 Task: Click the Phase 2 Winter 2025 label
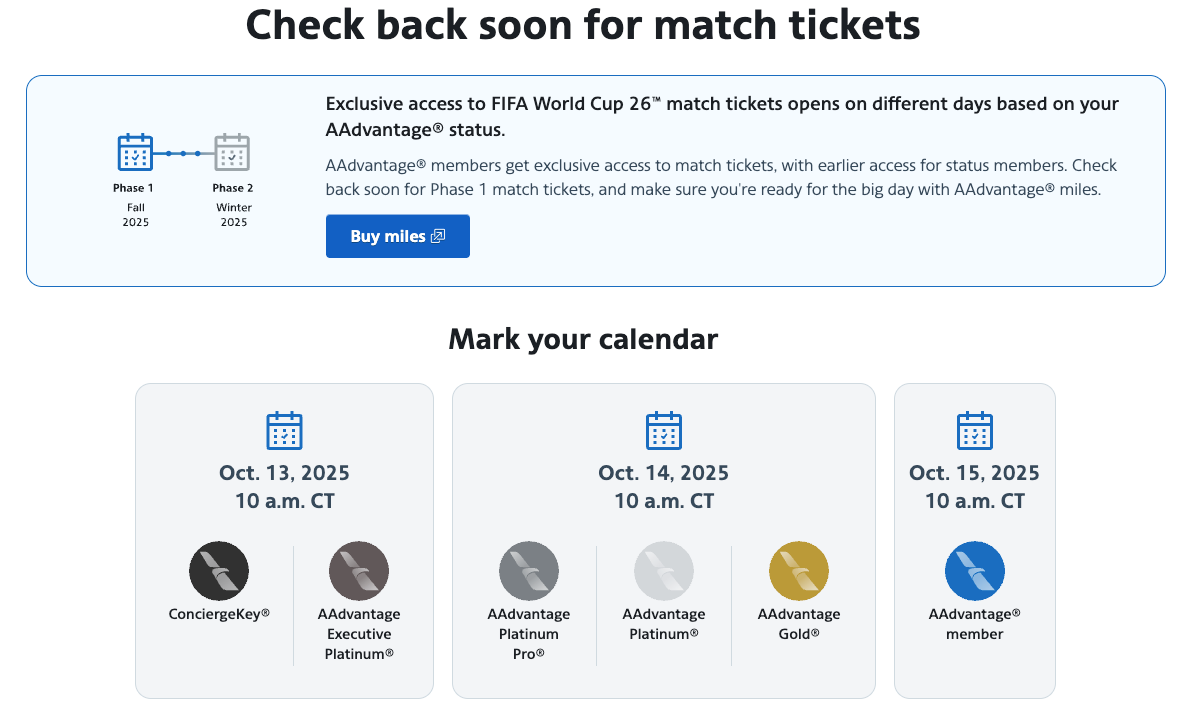[x=233, y=205]
